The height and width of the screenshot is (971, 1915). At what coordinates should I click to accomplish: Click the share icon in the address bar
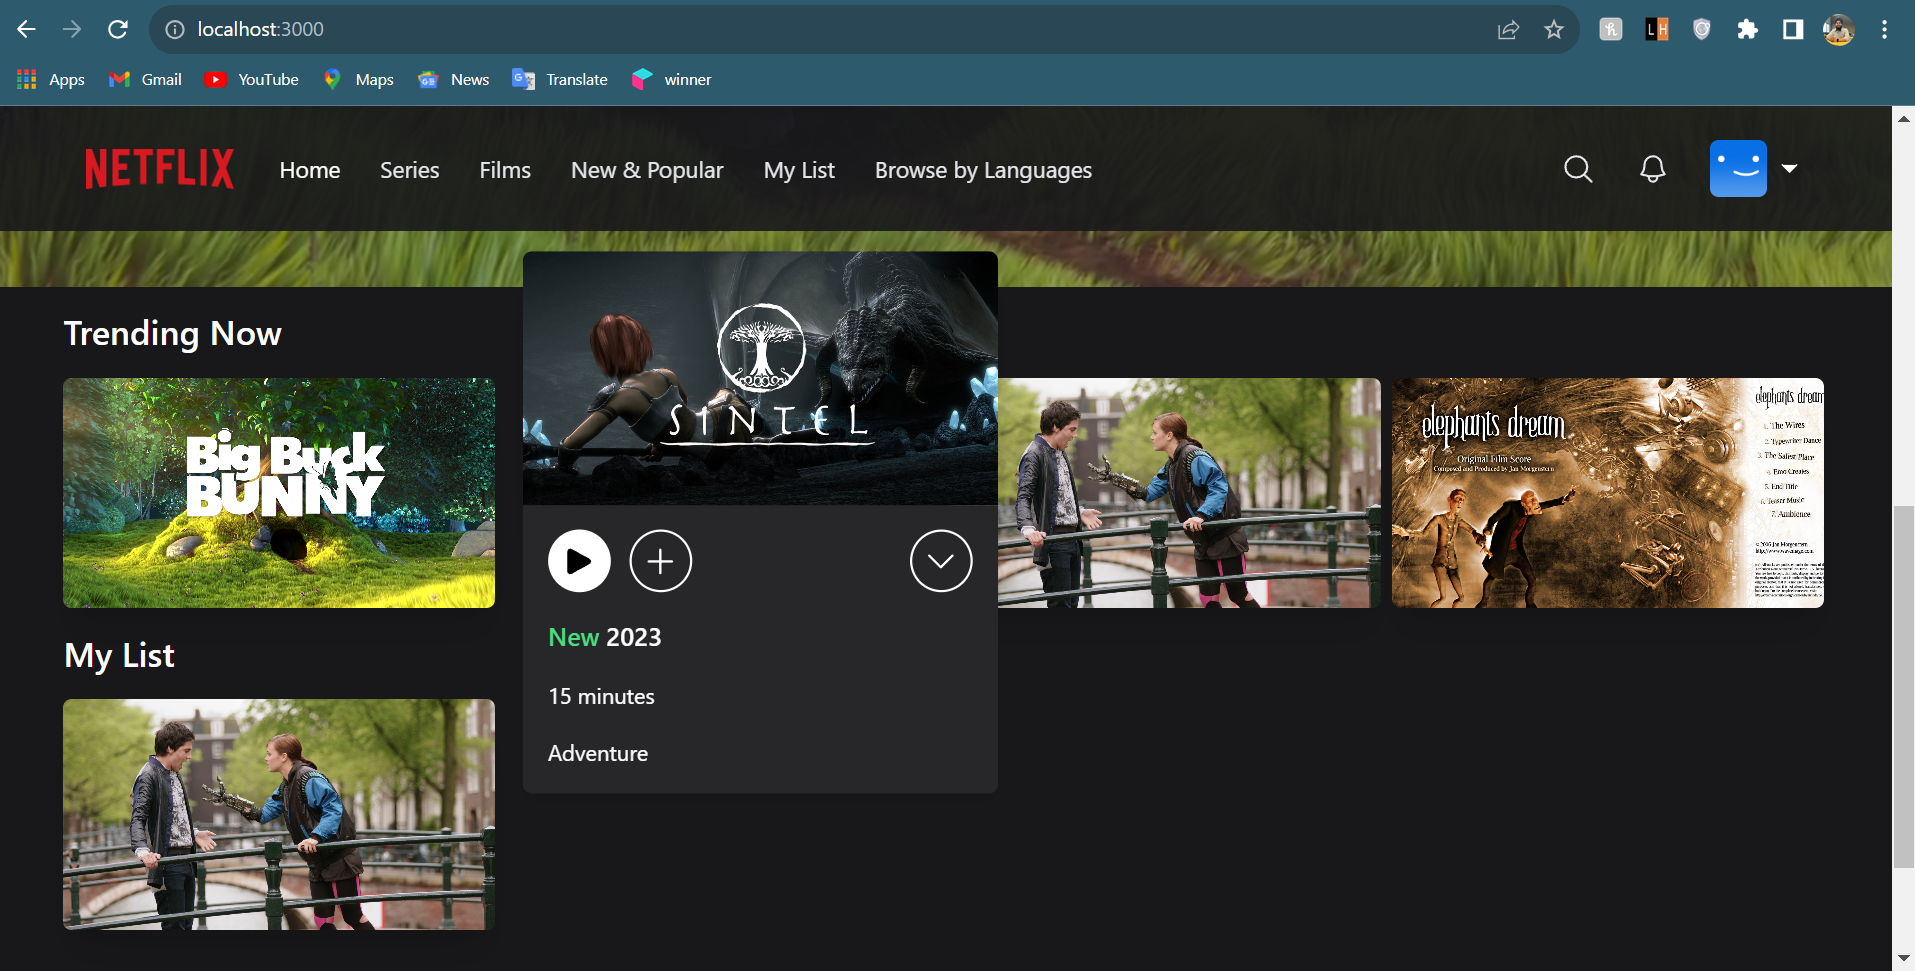coord(1509,30)
